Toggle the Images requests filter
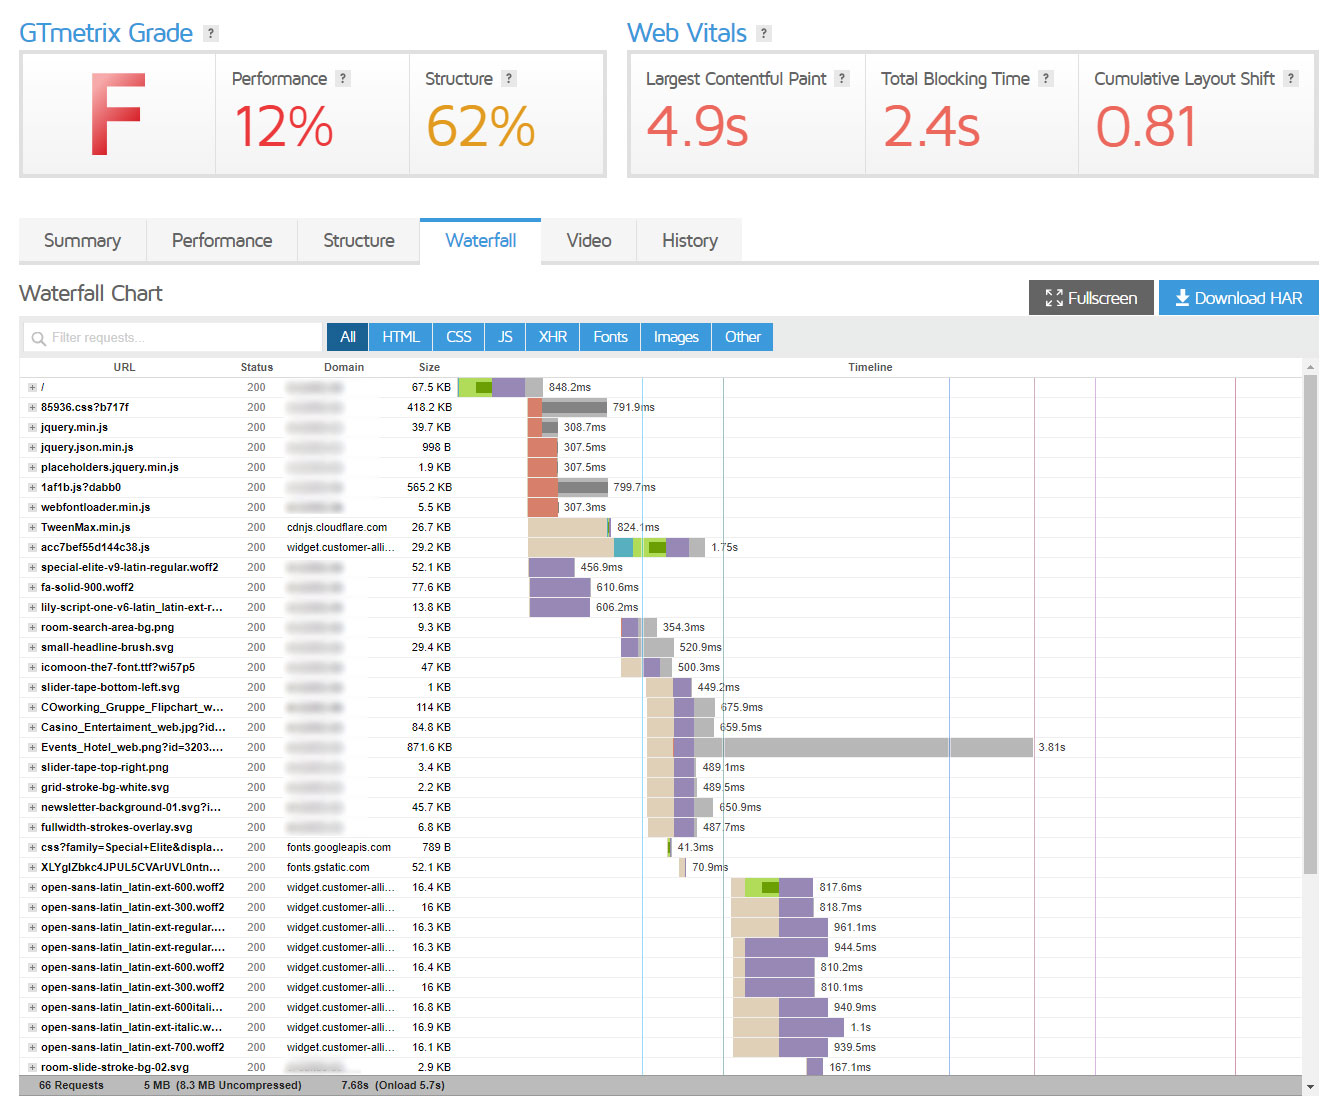The height and width of the screenshot is (1107, 1330). [x=675, y=337]
